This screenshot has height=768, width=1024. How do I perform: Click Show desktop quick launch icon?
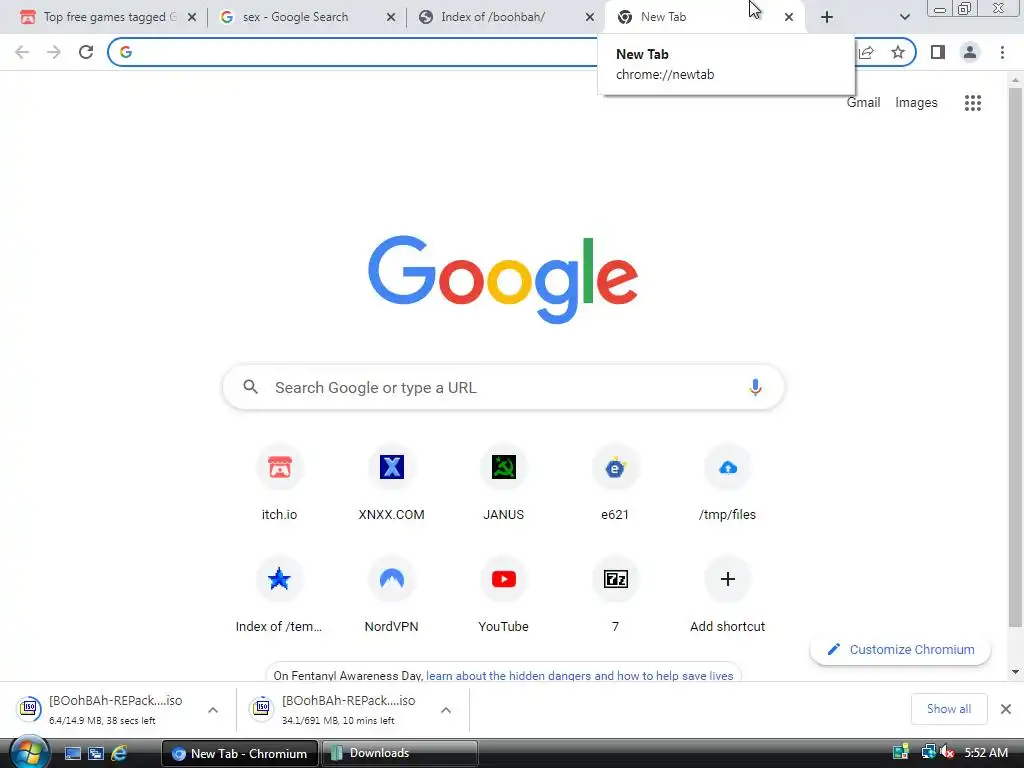[x=72, y=754]
